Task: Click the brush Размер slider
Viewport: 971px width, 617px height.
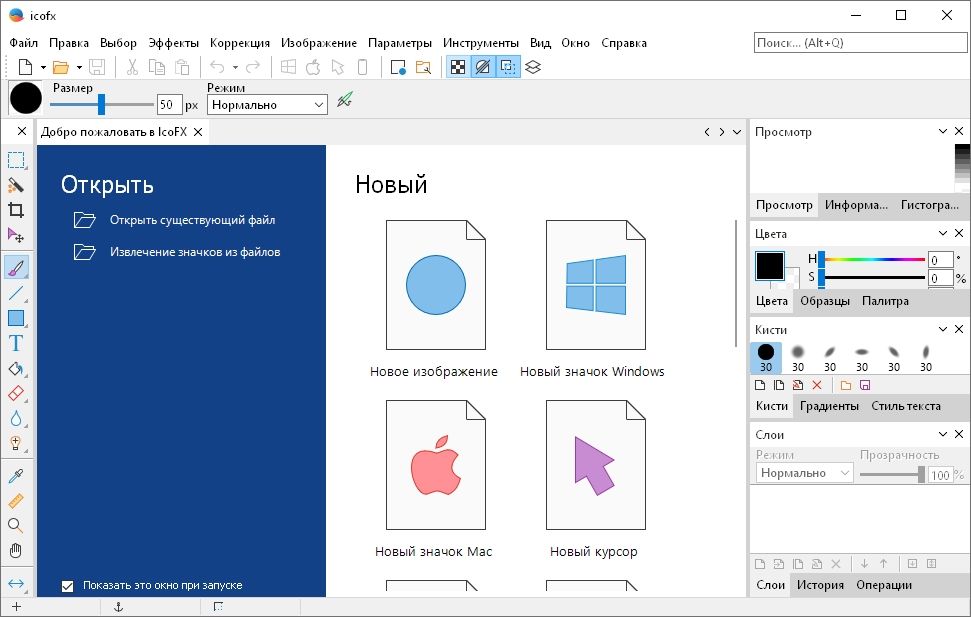Action: (102, 105)
